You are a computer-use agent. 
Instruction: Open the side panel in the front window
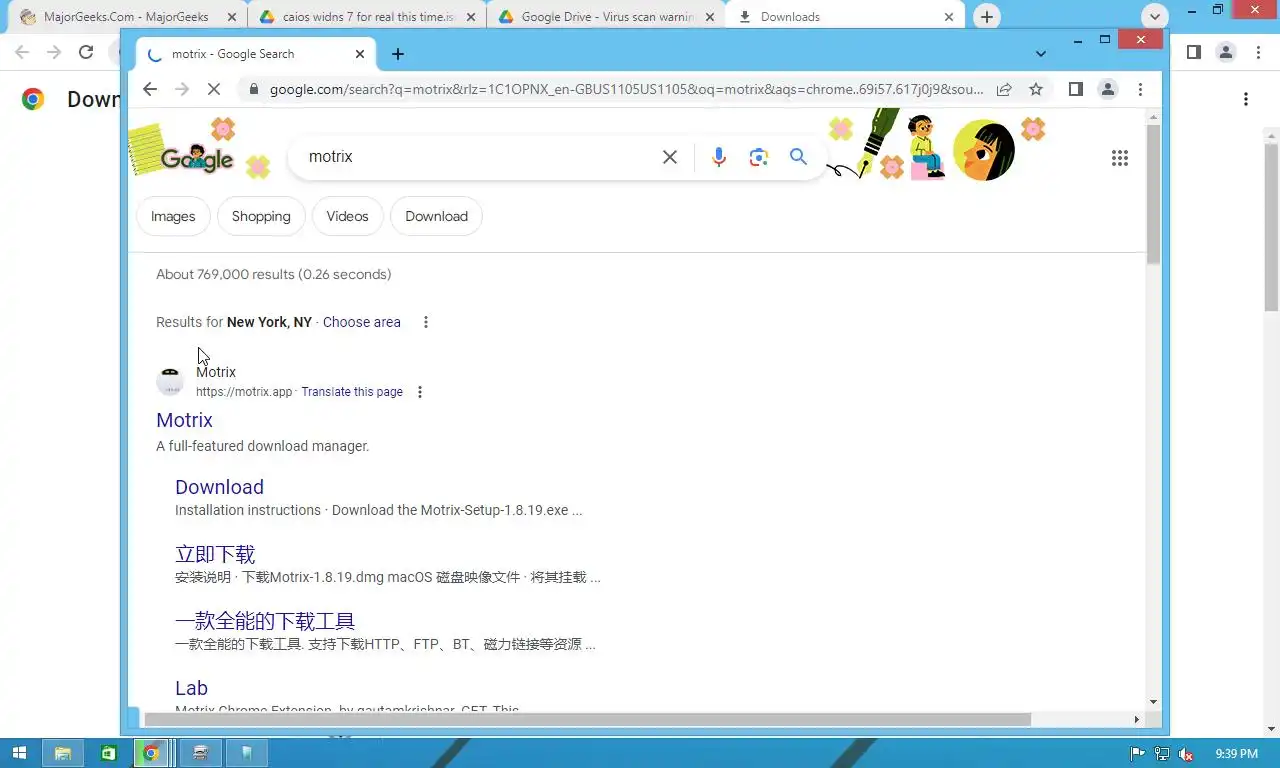coord(1076,89)
